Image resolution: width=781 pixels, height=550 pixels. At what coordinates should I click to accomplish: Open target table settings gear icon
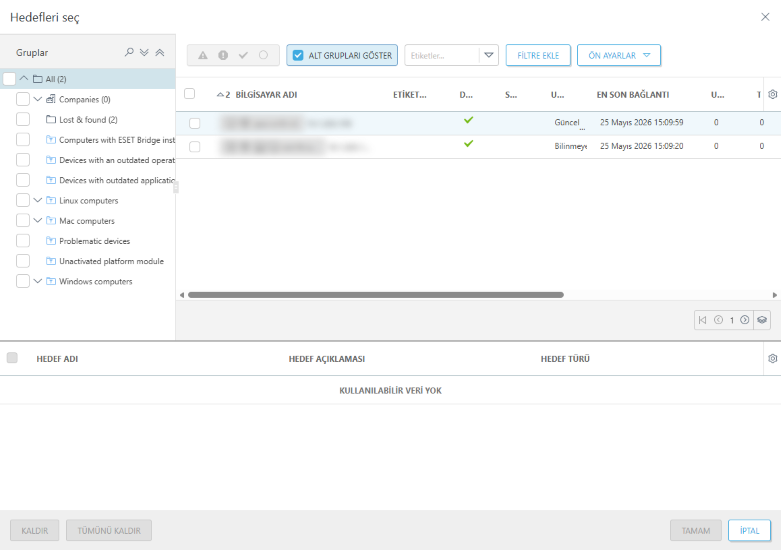(x=773, y=358)
